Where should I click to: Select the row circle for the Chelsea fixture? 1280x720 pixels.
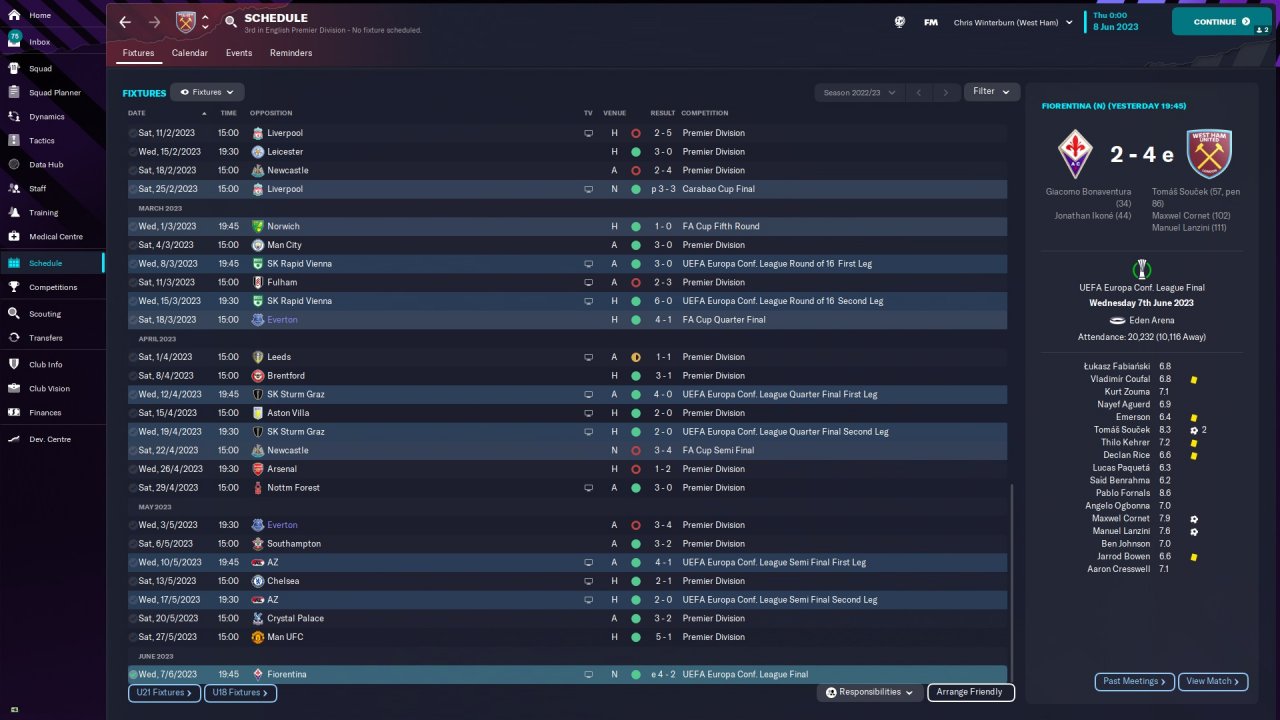(x=133, y=581)
